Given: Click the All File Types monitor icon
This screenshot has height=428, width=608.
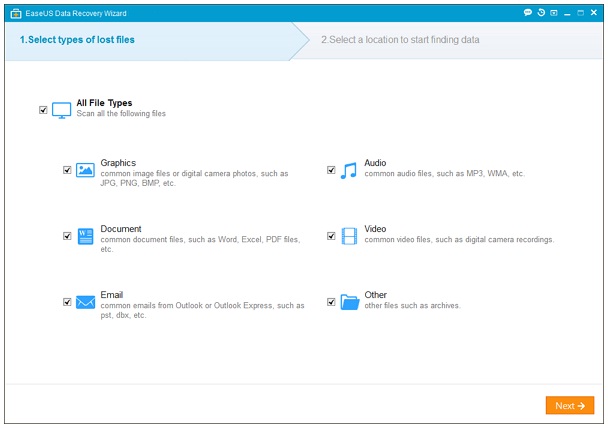Looking at the screenshot, I should [62, 110].
